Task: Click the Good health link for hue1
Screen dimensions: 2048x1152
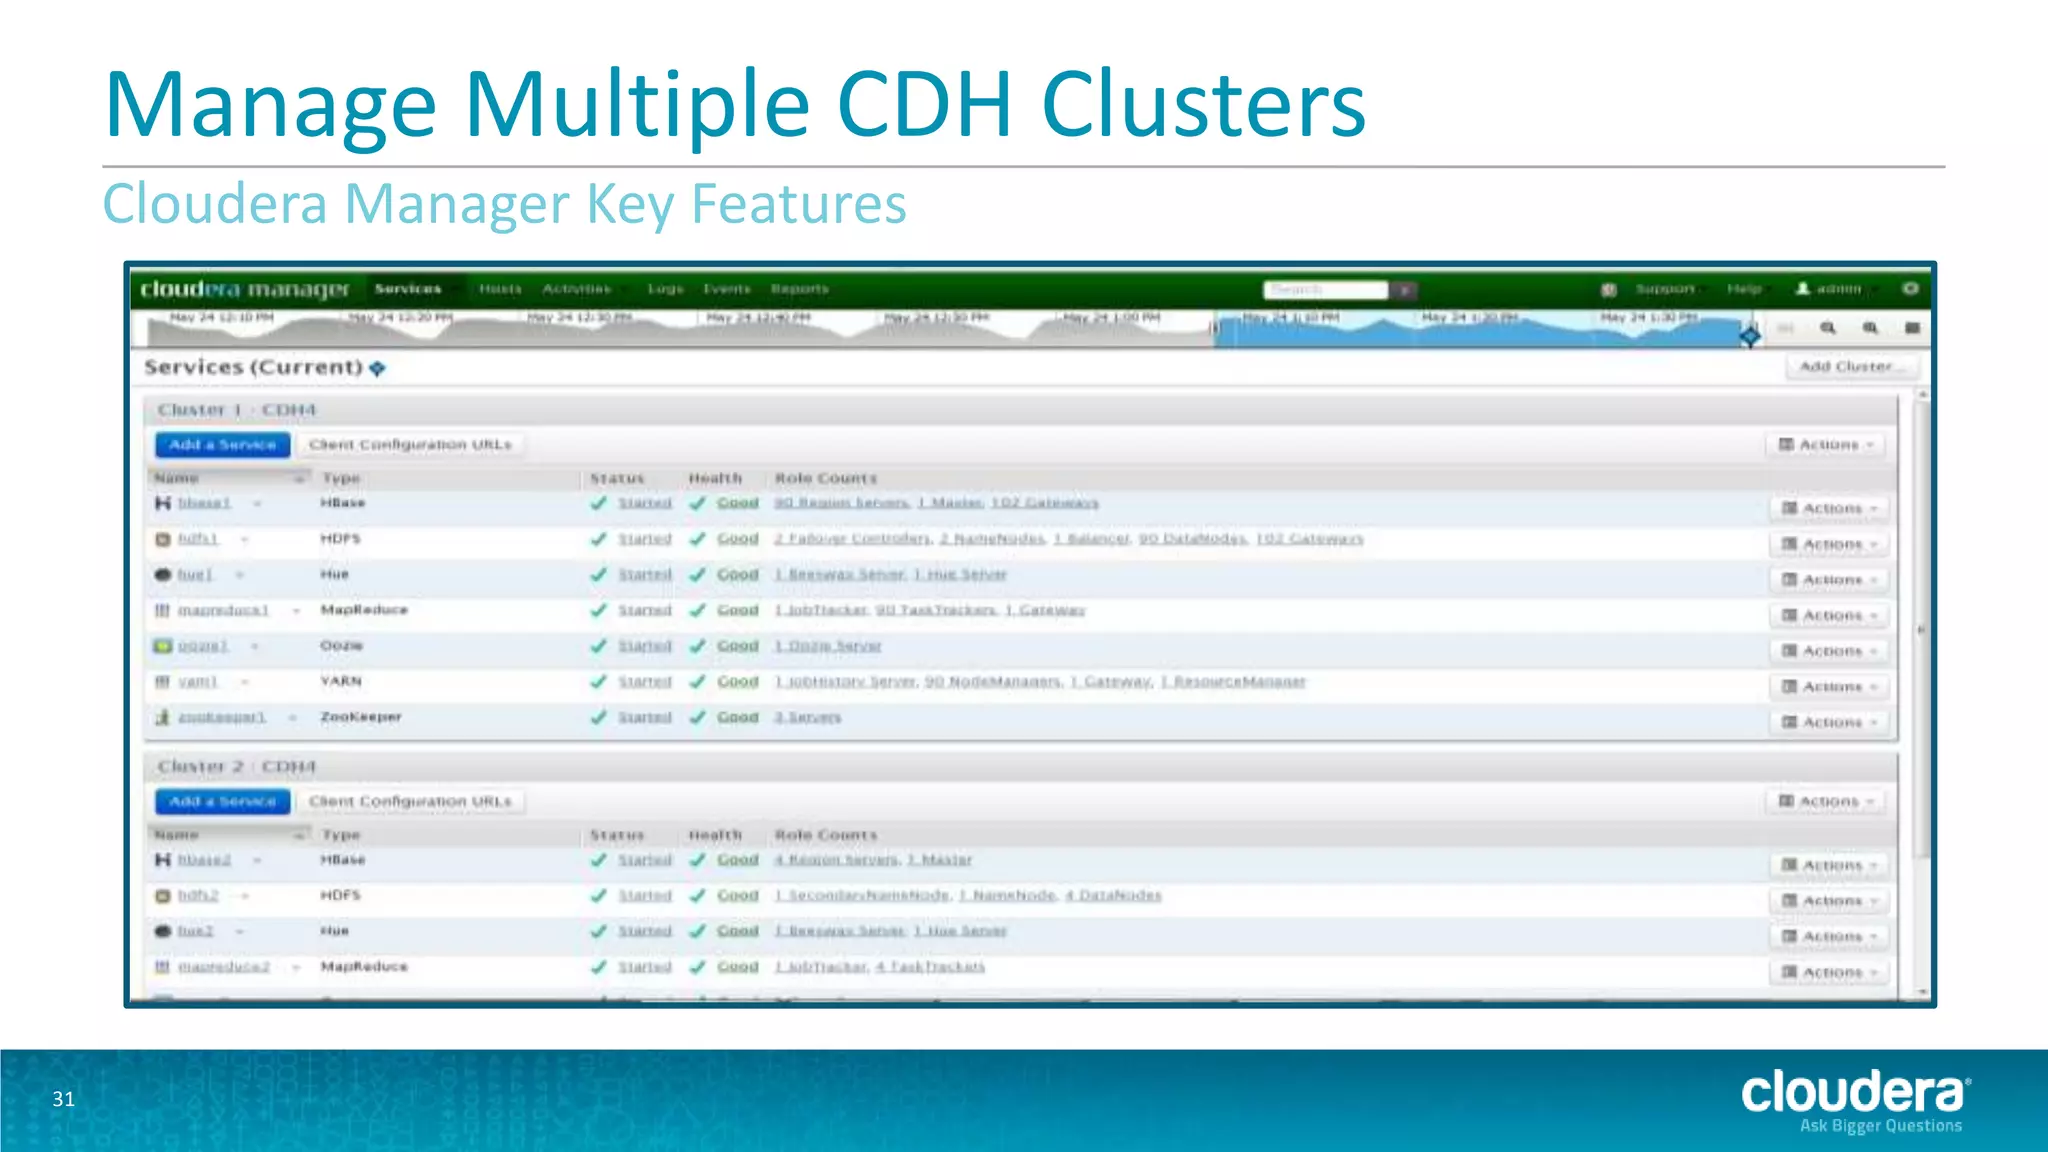Action: pos(738,575)
